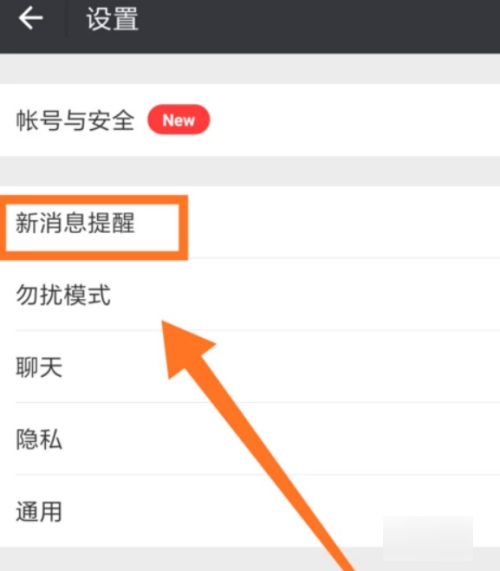The width and height of the screenshot is (500, 571).
Task: Tap the 勿扰模式 text label
Action: click(x=63, y=295)
